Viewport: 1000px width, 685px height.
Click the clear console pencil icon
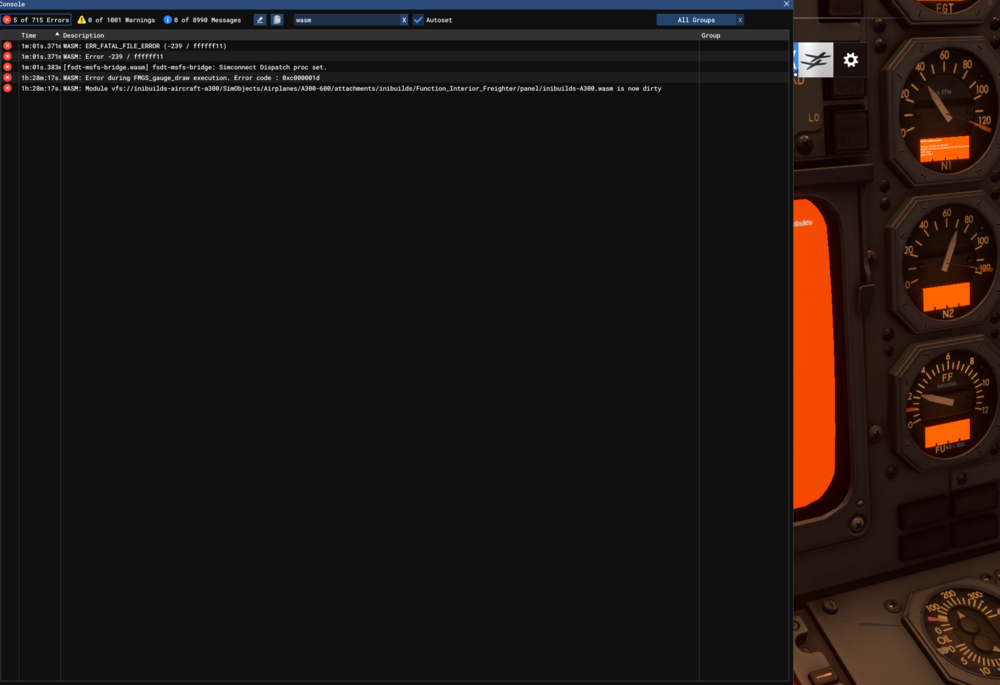(x=259, y=19)
